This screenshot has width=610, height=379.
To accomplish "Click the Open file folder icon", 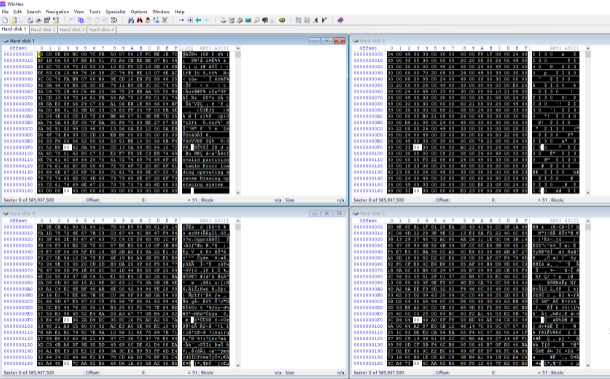I will pyautogui.click(x=14, y=20).
